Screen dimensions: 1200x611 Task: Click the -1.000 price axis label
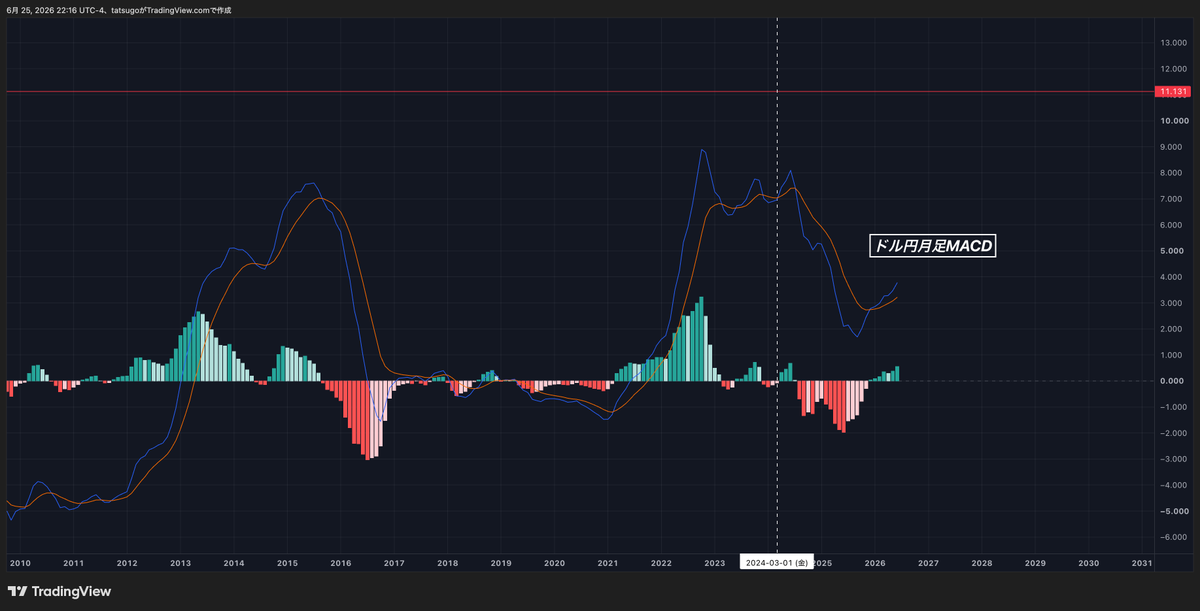tap(1171, 407)
